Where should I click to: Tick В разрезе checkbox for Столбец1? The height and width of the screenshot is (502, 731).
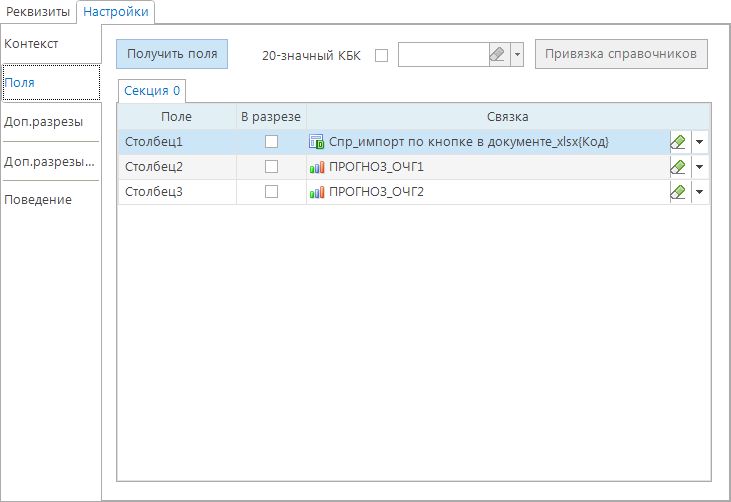[x=271, y=142]
